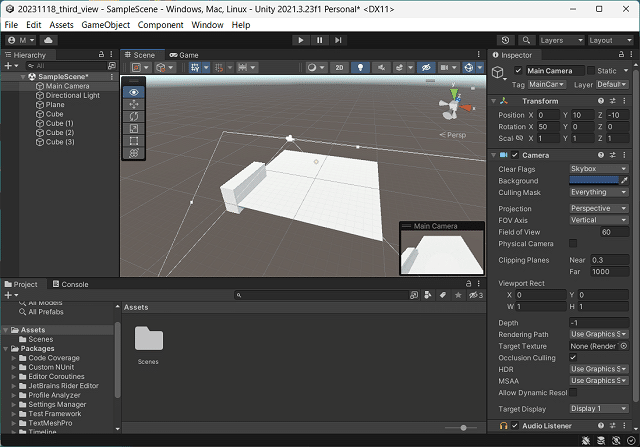Select Cube (2) in Hierarchy
Viewport: 640px width, 447px height.
coord(60,133)
